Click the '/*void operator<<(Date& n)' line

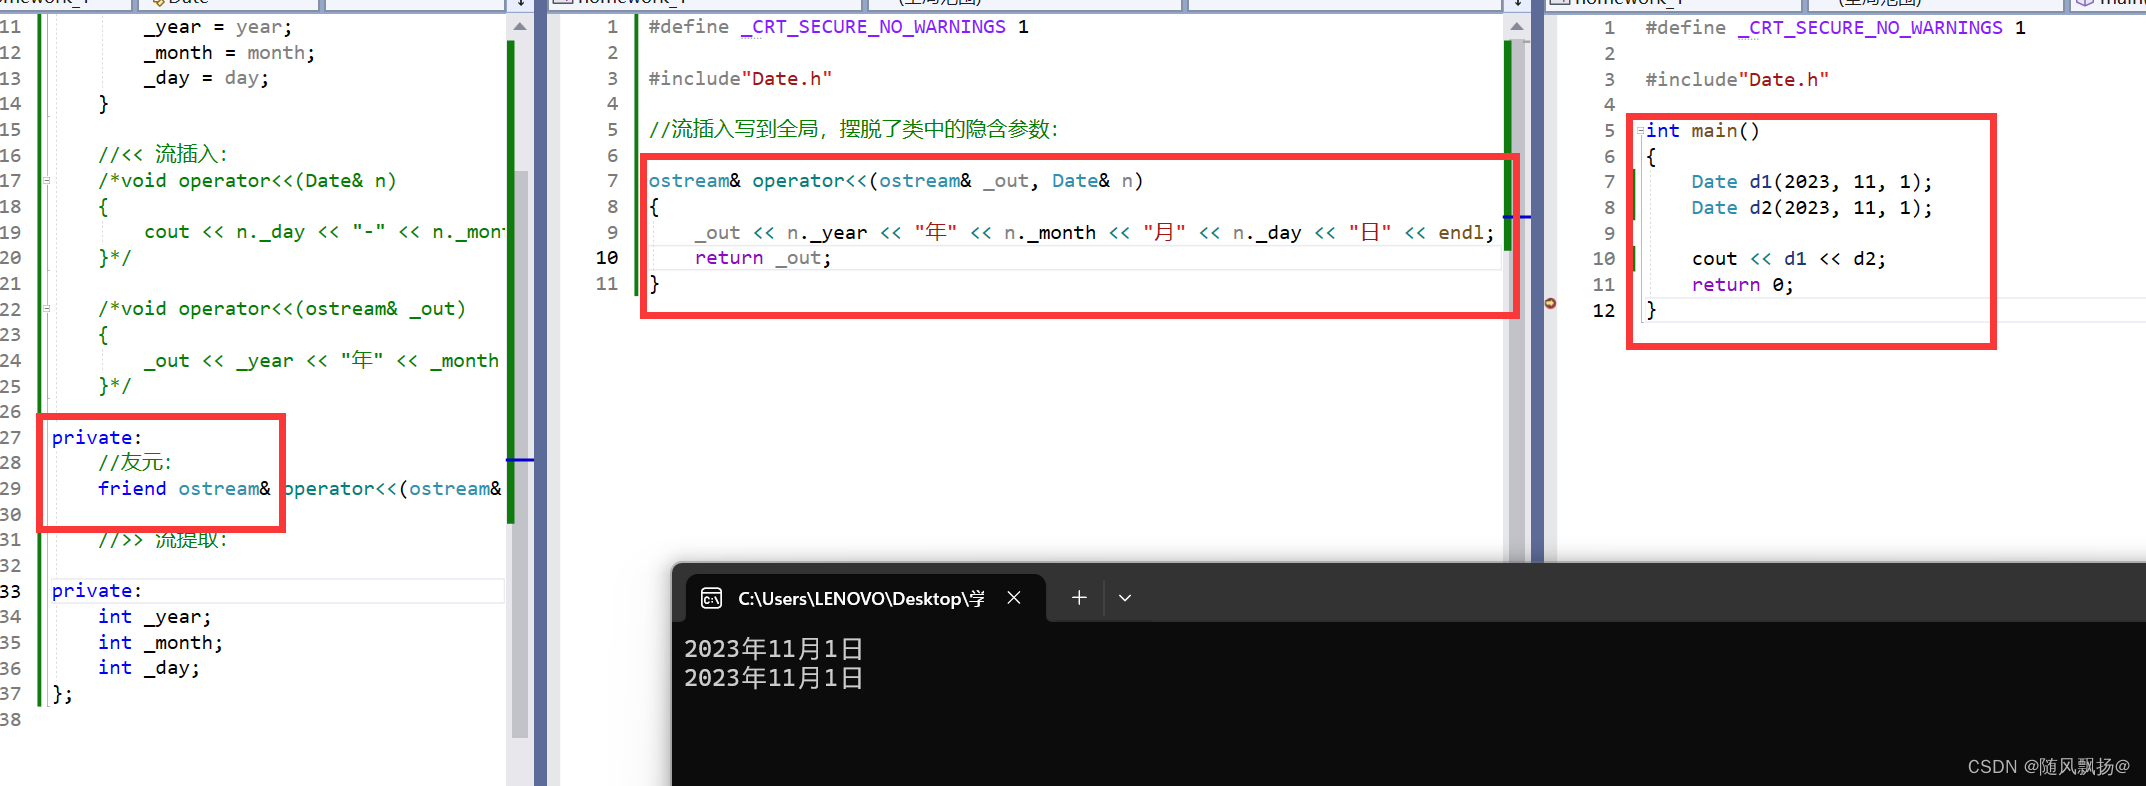pyautogui.click(x=247, y=181)
